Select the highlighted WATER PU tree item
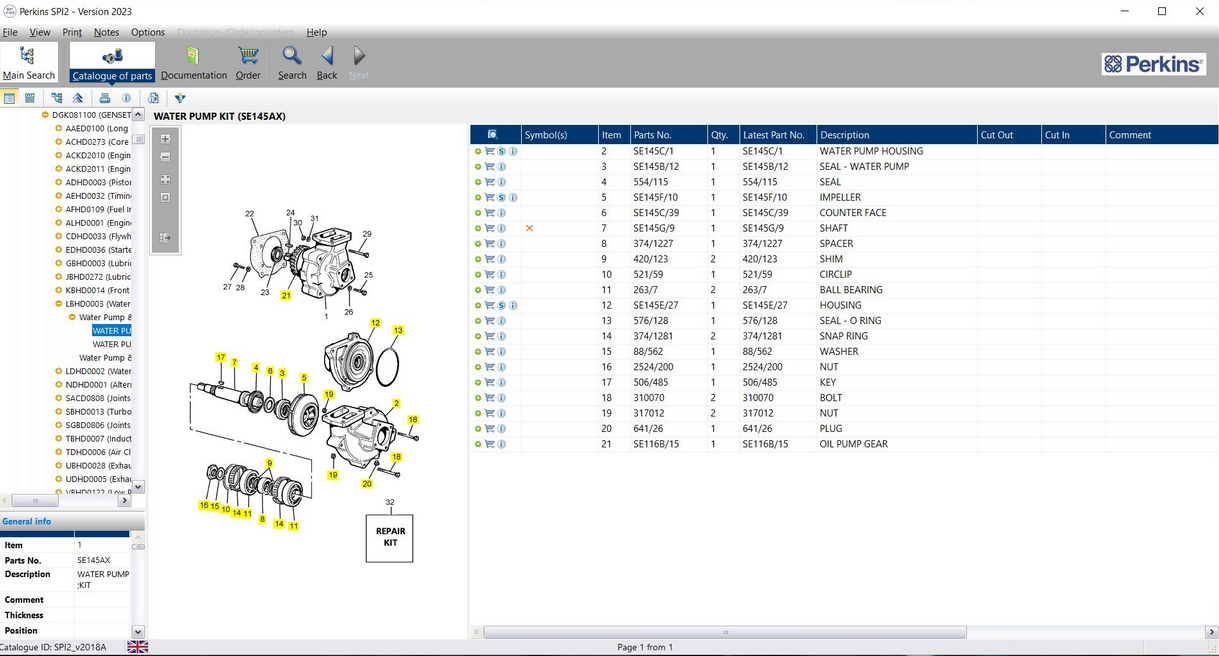This screenshot has width=1219, height=656. (x=112, y=331)
